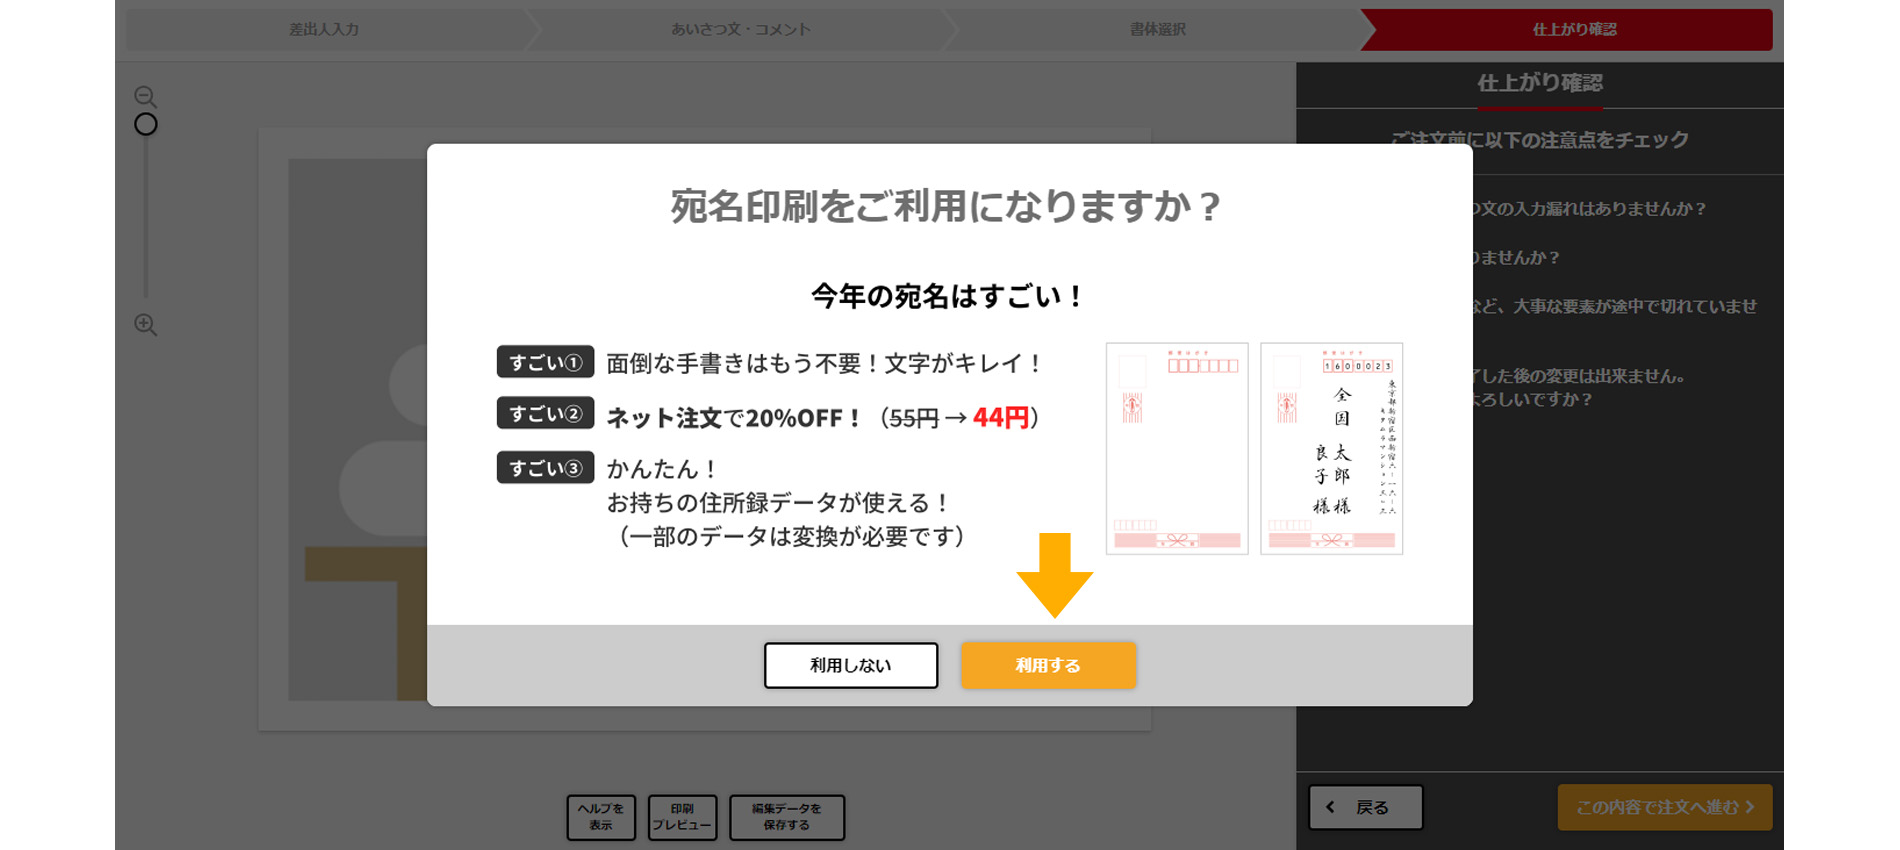1900x850 pixels.
Task: Click ヘルプを表示 button
Action: coord(601,817)
